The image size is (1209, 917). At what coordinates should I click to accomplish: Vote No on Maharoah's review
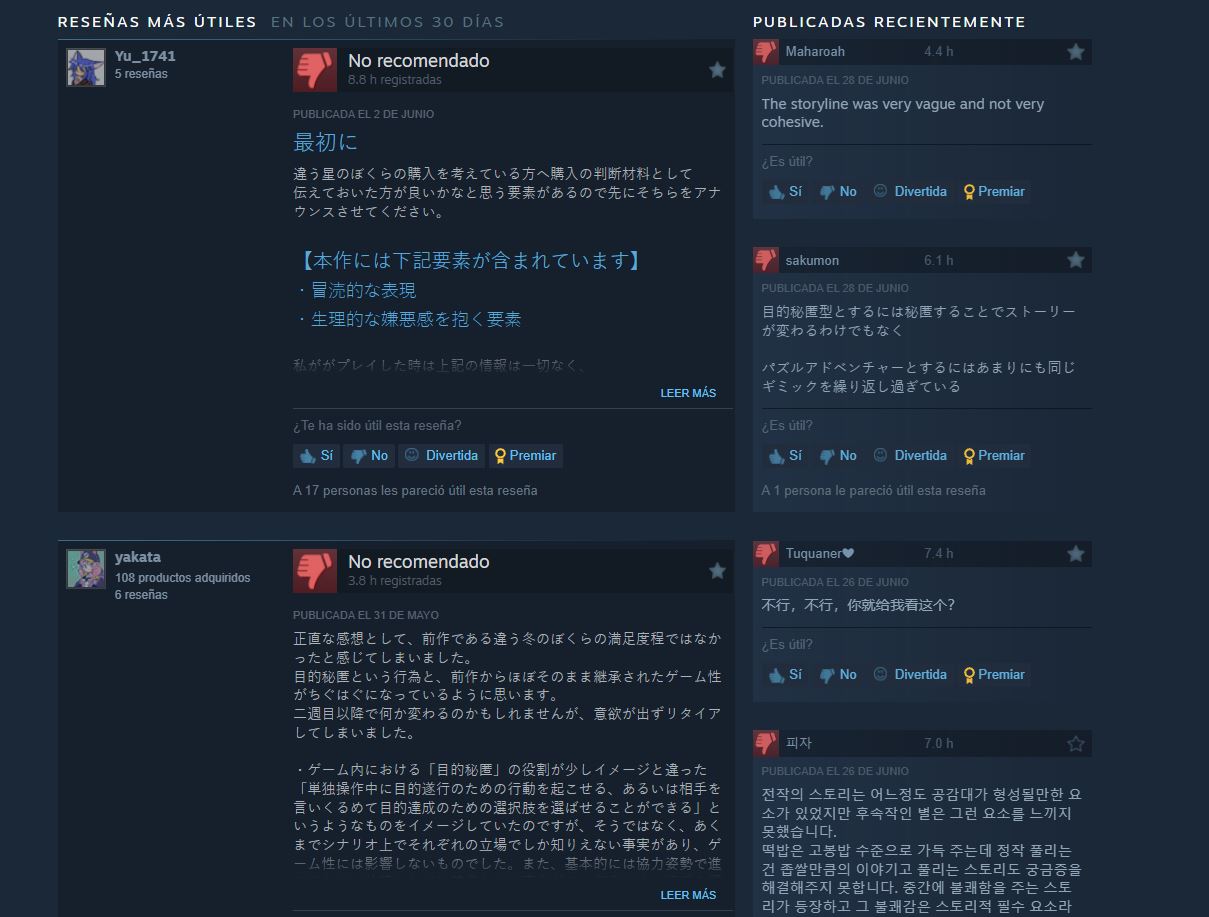(x=838, y=192)
